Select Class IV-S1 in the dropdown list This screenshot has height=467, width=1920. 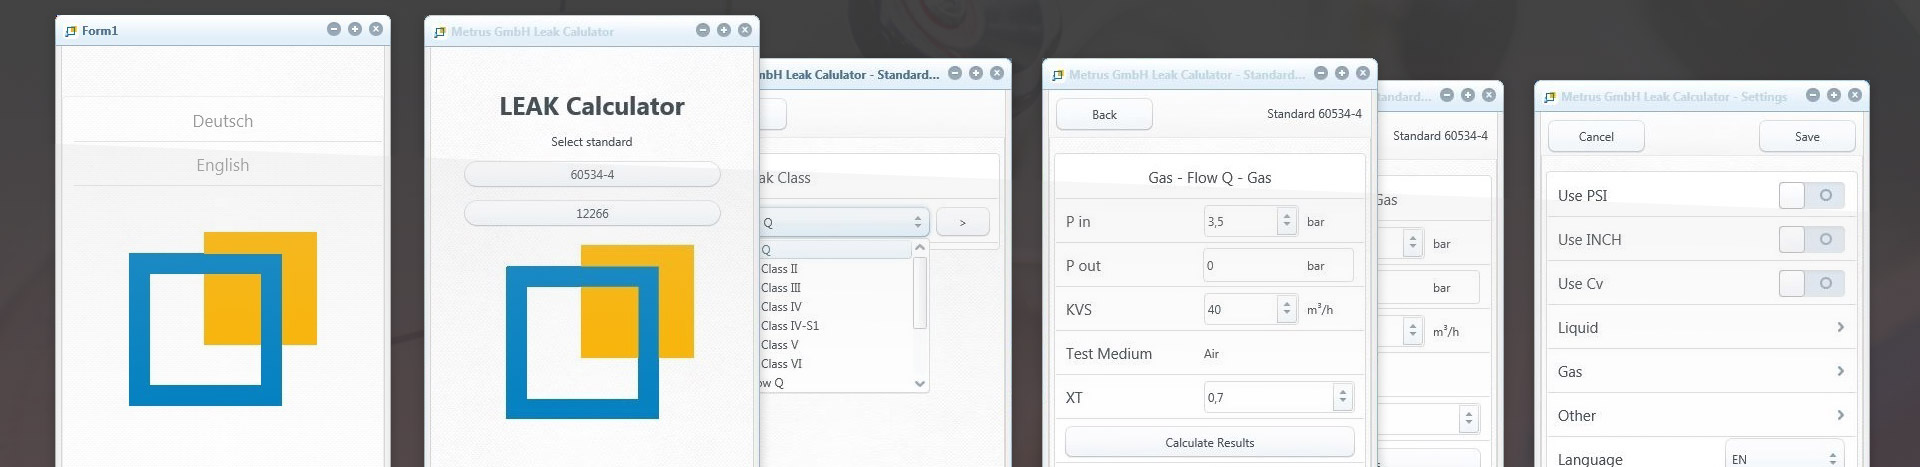[790, 326]
